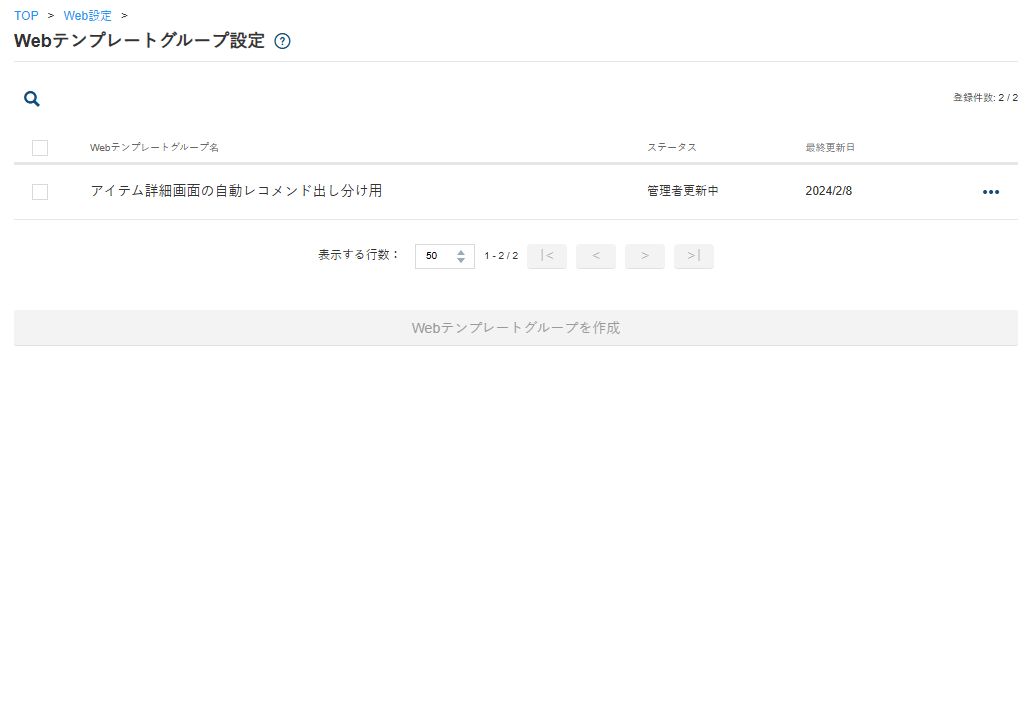Click the Webテンプレートグループ設定 page title
Image resolution: width=1035 pixels, height=717 pixels.
click(139, 41)
